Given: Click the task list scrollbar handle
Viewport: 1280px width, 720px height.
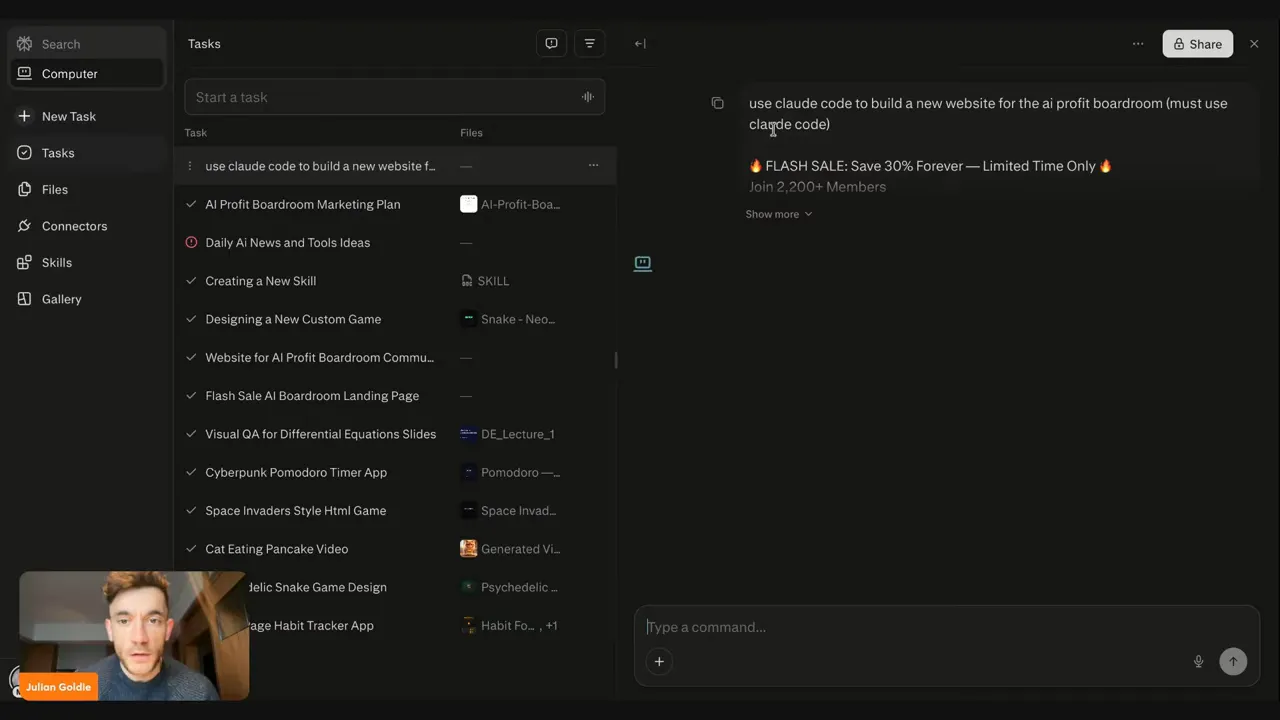Looking at the screenshot, I should click(616, 360).
